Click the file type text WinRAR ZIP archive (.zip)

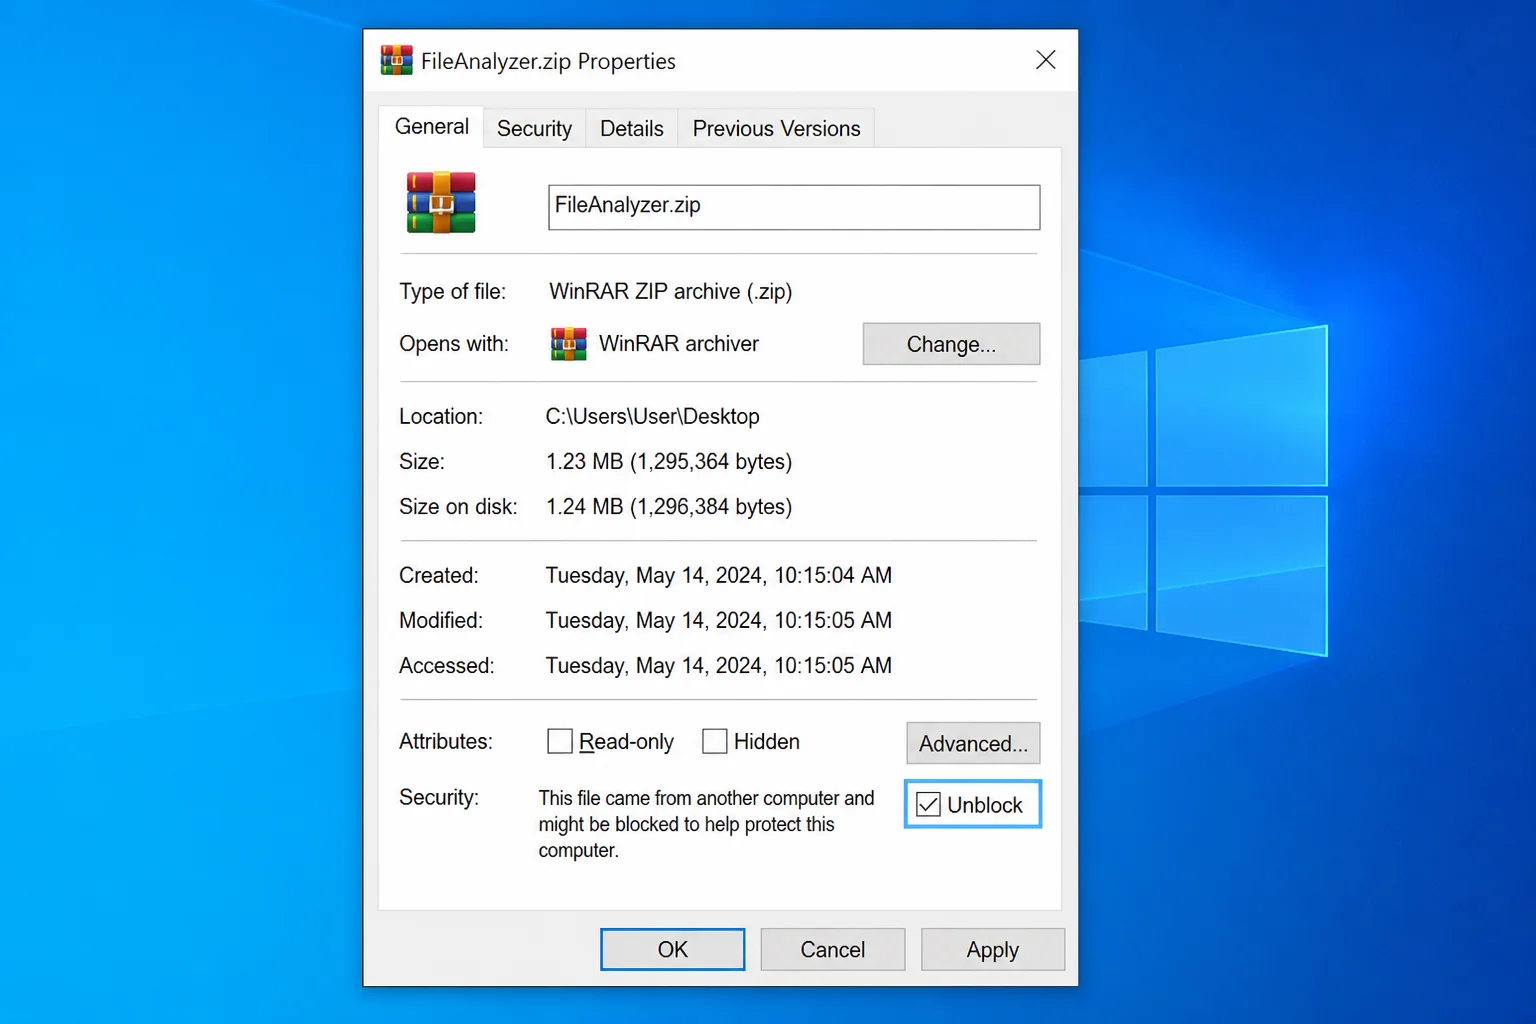[670, 292]
